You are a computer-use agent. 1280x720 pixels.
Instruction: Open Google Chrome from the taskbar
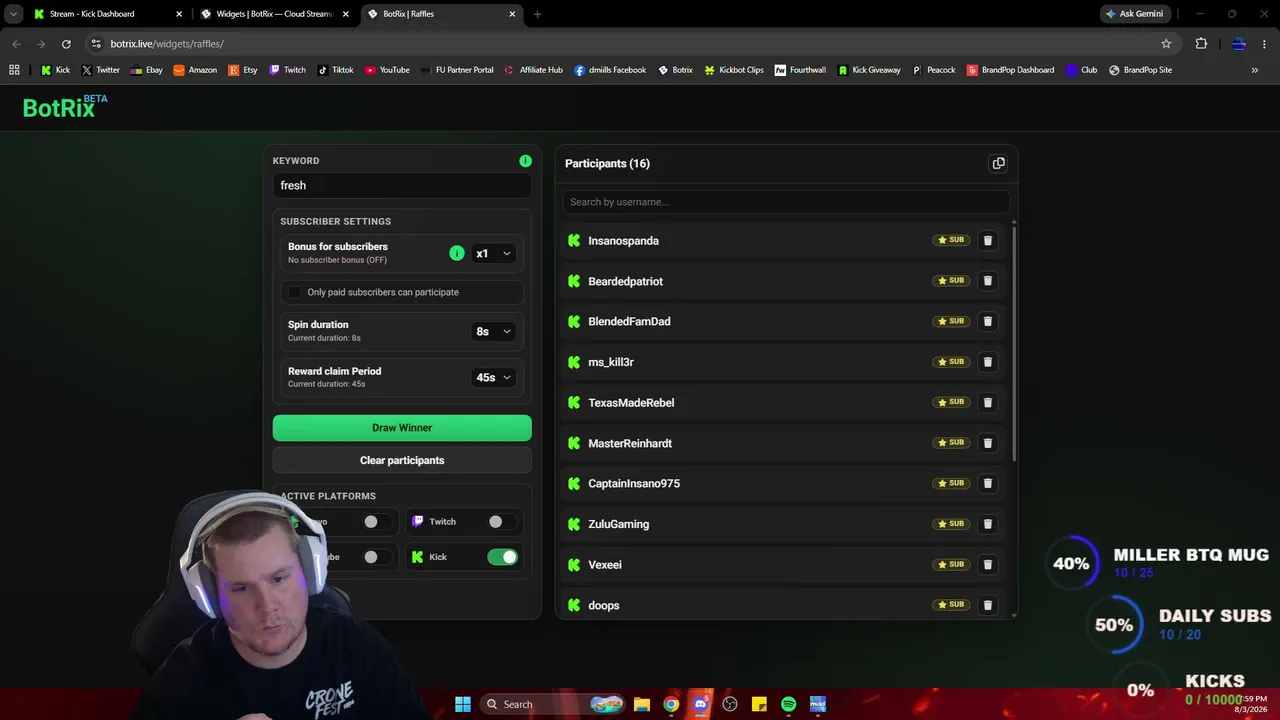point(671,704)
